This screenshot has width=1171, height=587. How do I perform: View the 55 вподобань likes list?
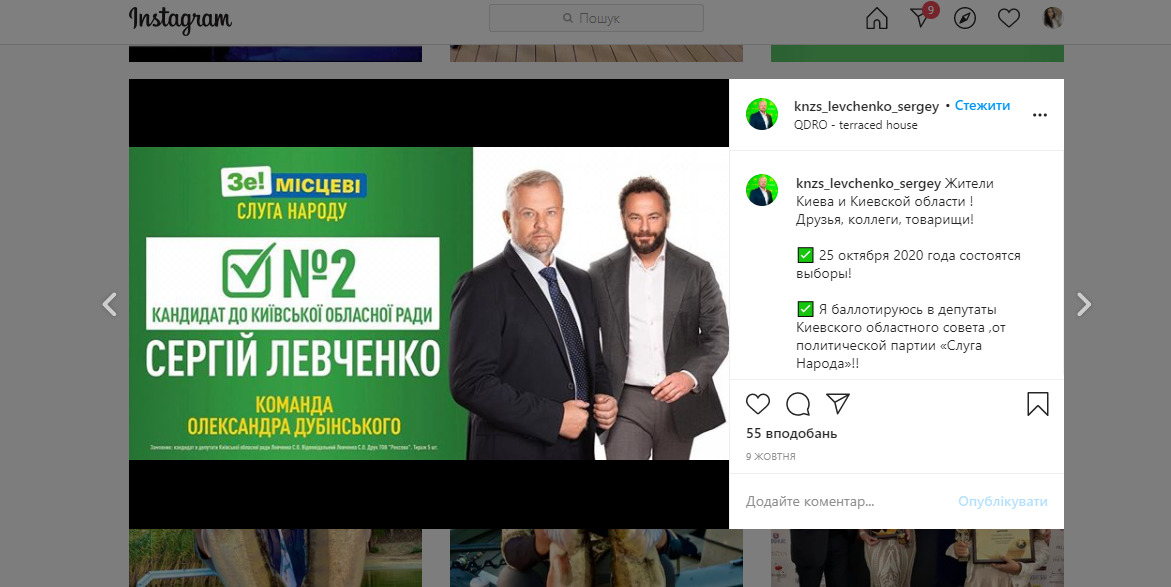[792, 433]
